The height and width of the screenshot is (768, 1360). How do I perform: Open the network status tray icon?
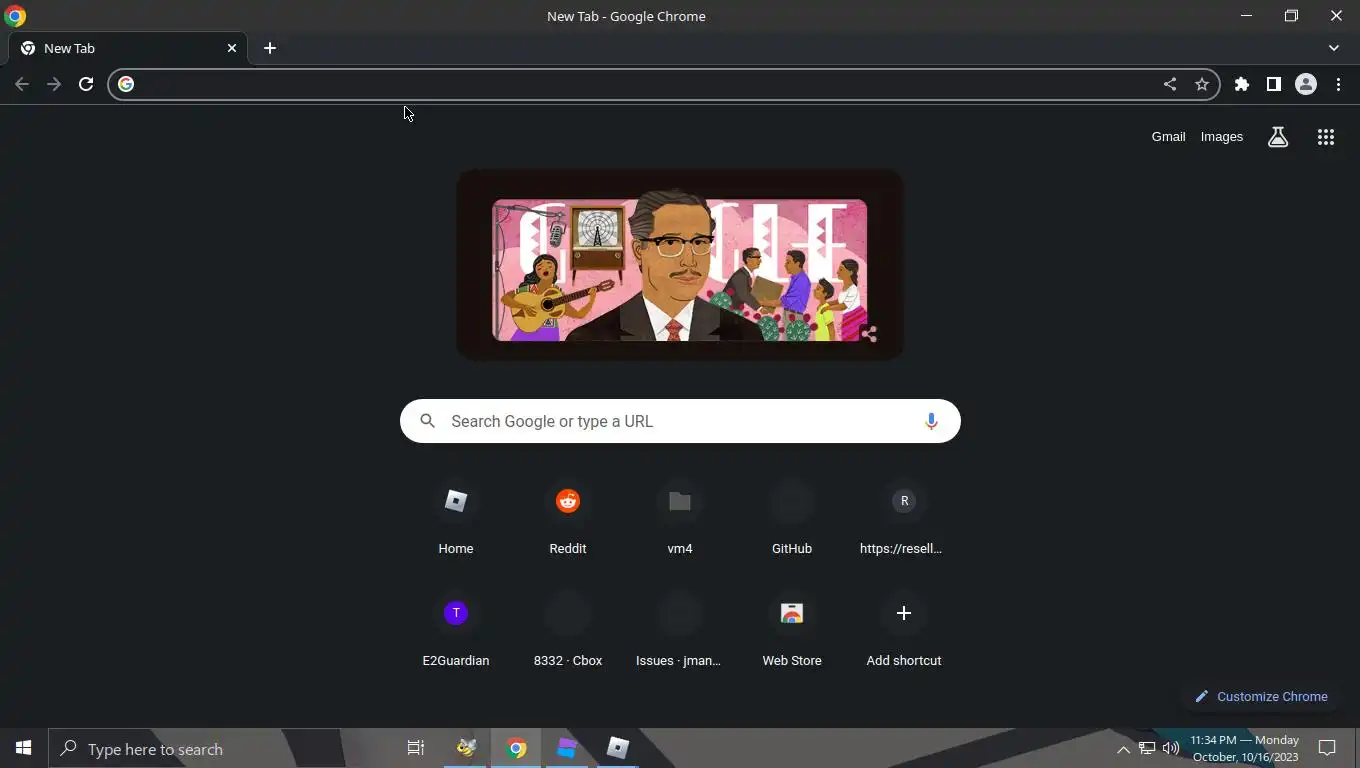coord(1147,749)
